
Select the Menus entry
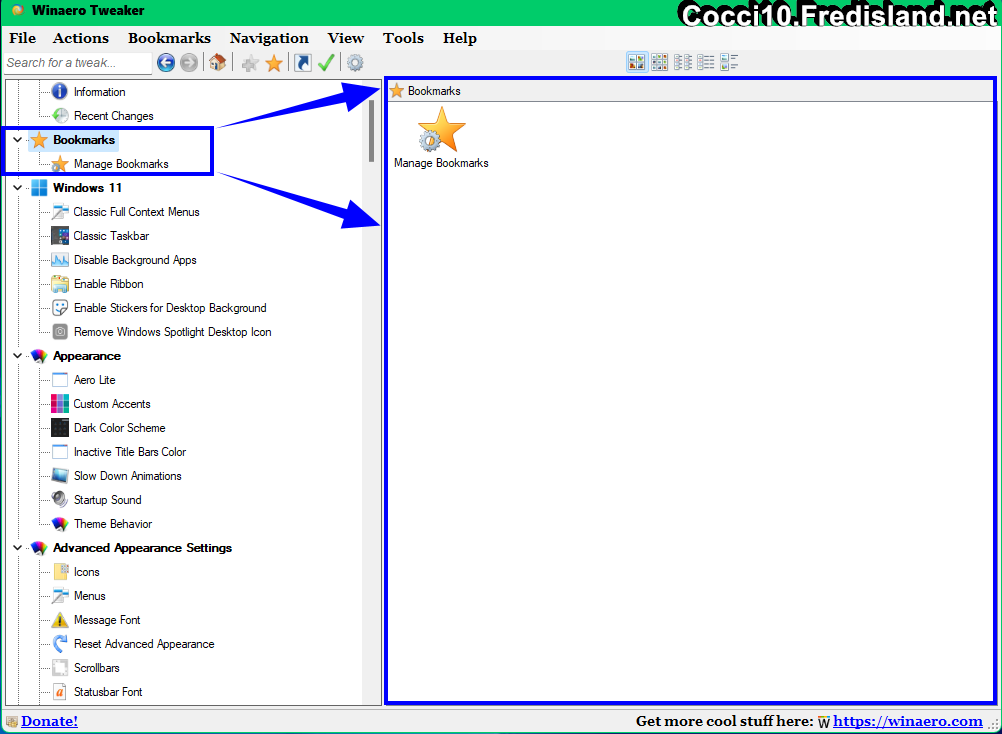(89, 596)
